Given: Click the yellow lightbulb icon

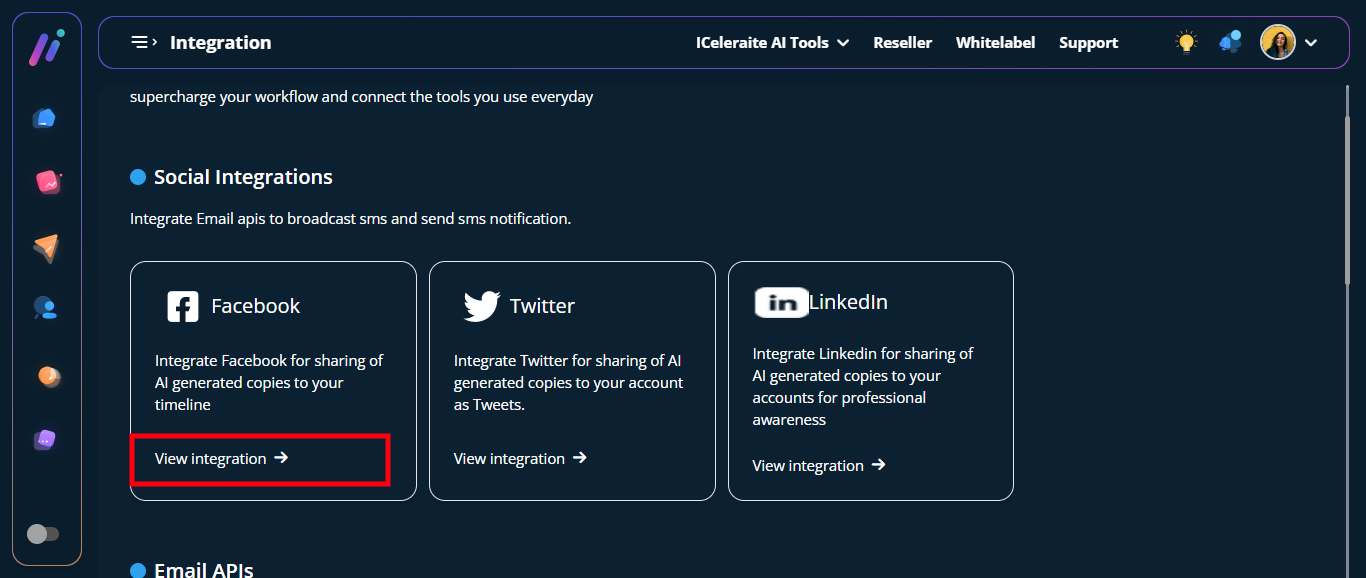Looking at the screenshot, I should [x=1186, y=42].
